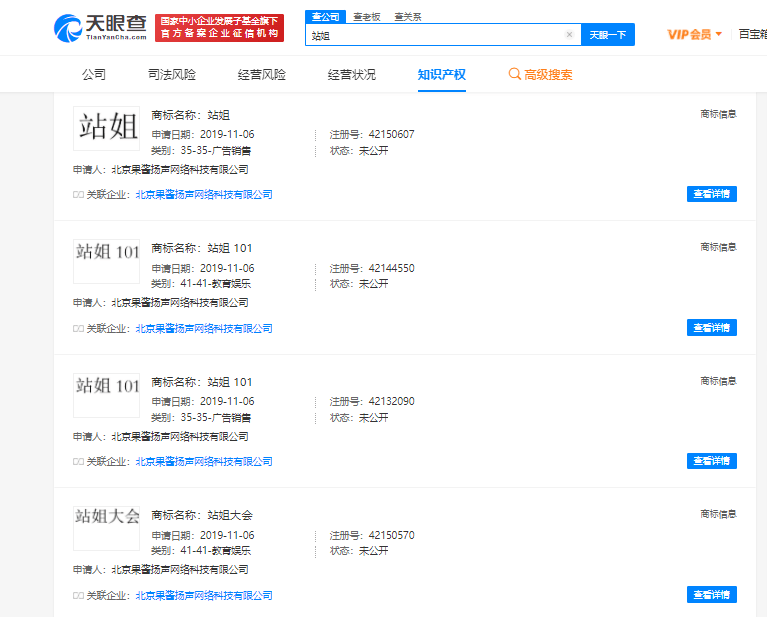Click the link icon beside 关联企业 in the 42132090 entry
Screen dimensions: 767x617
(x=78, y=461)
